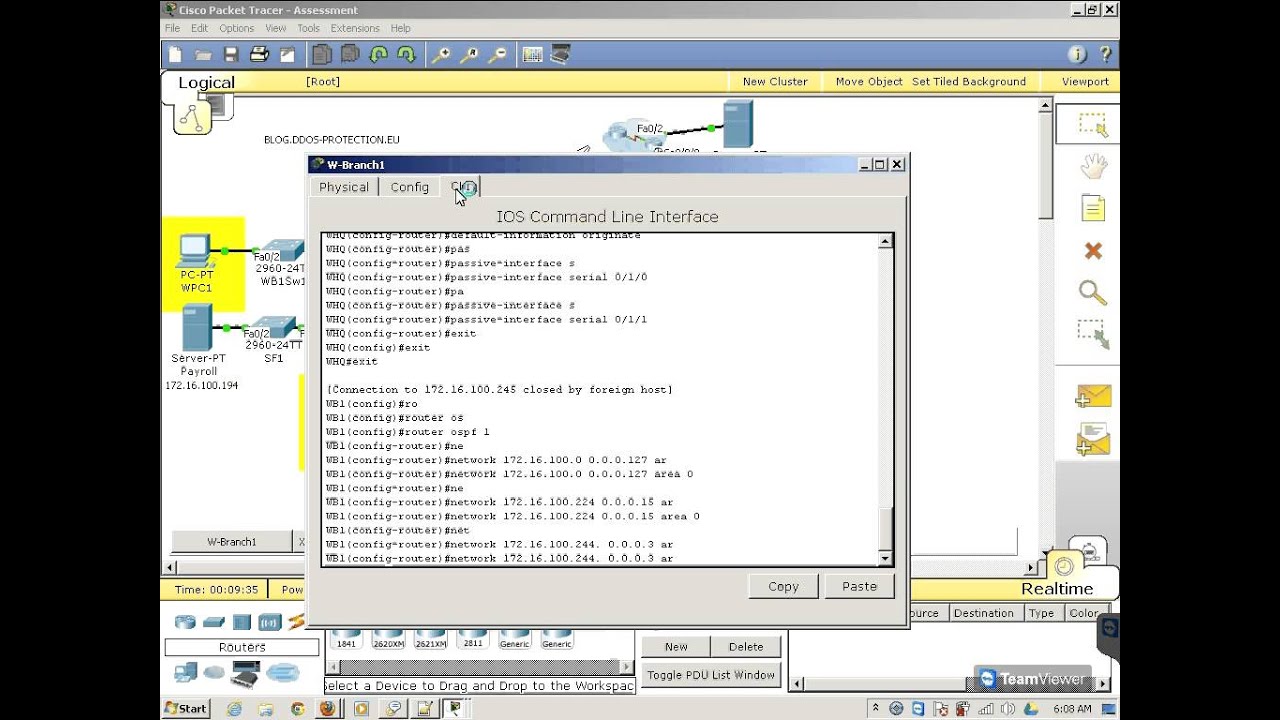Click the Print toolbar icon

(x=259, y=55)
